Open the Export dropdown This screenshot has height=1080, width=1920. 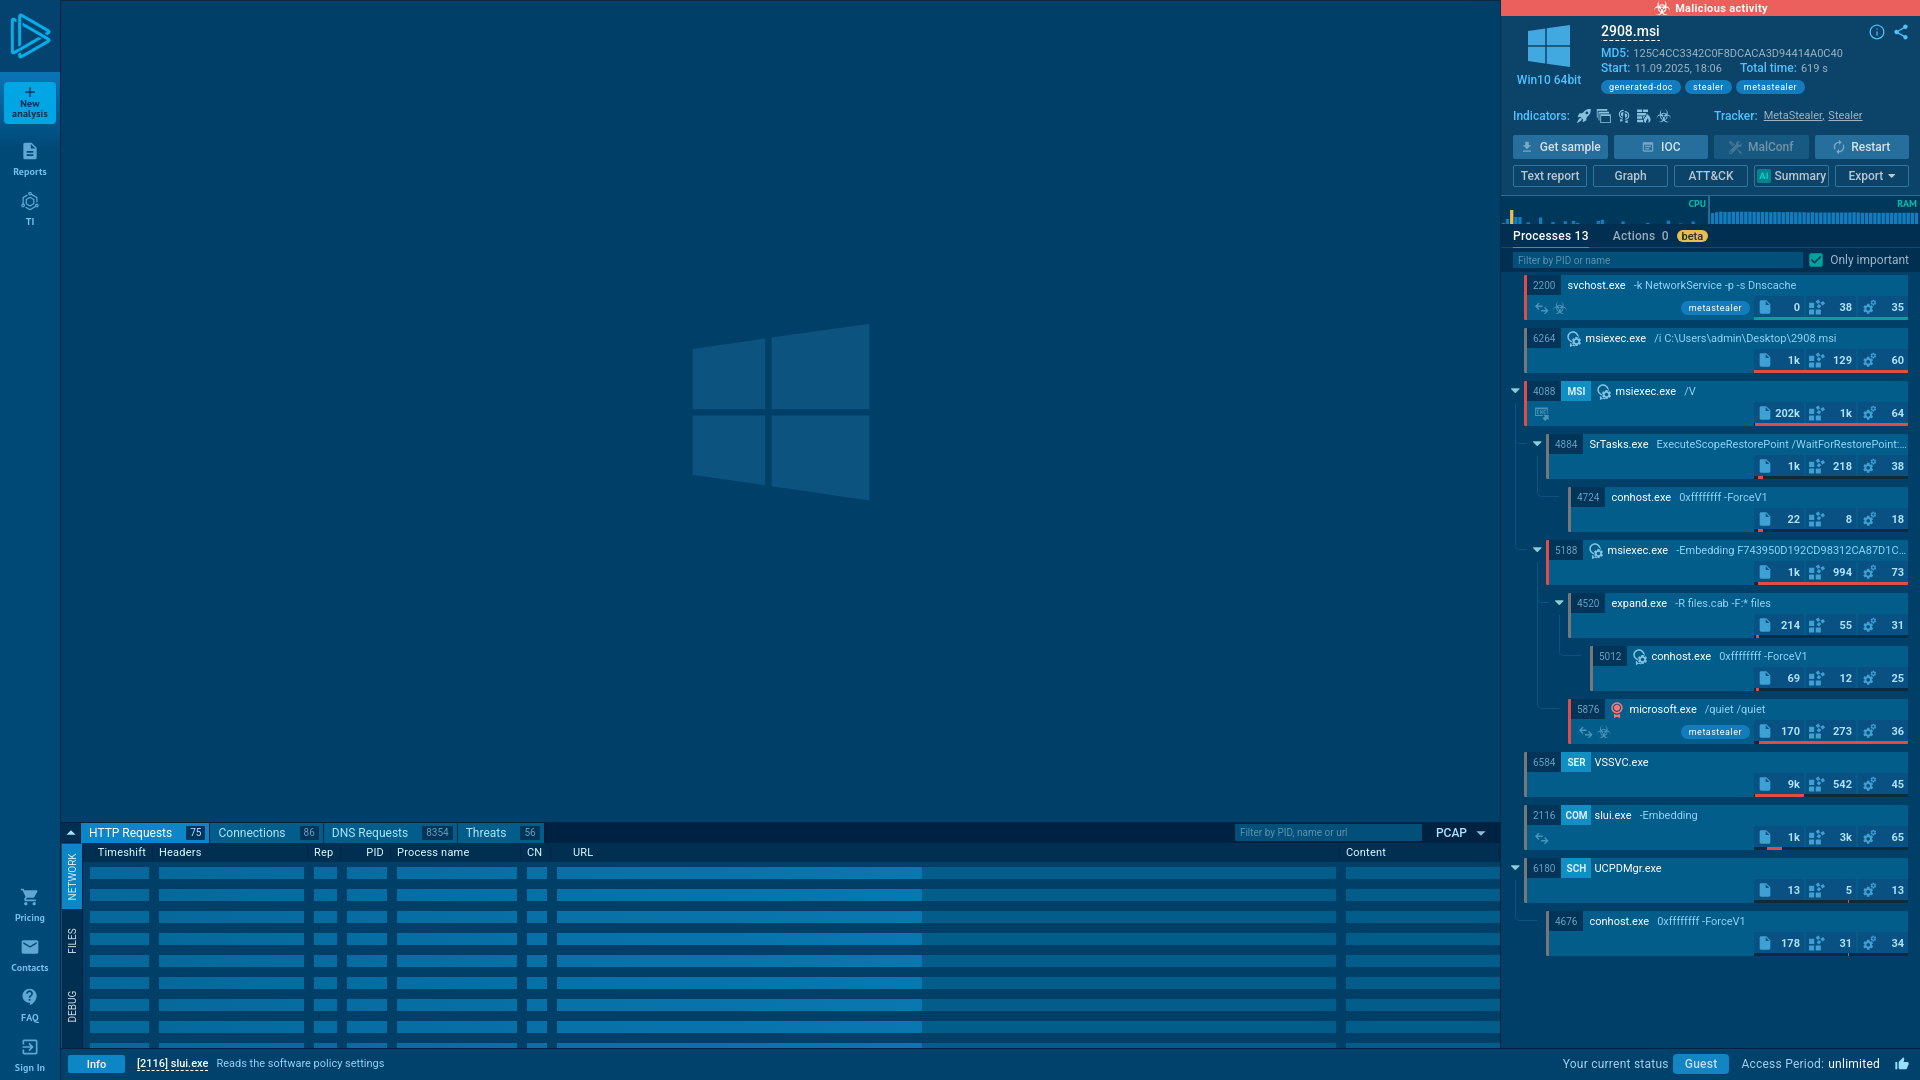pos(1871,176)
